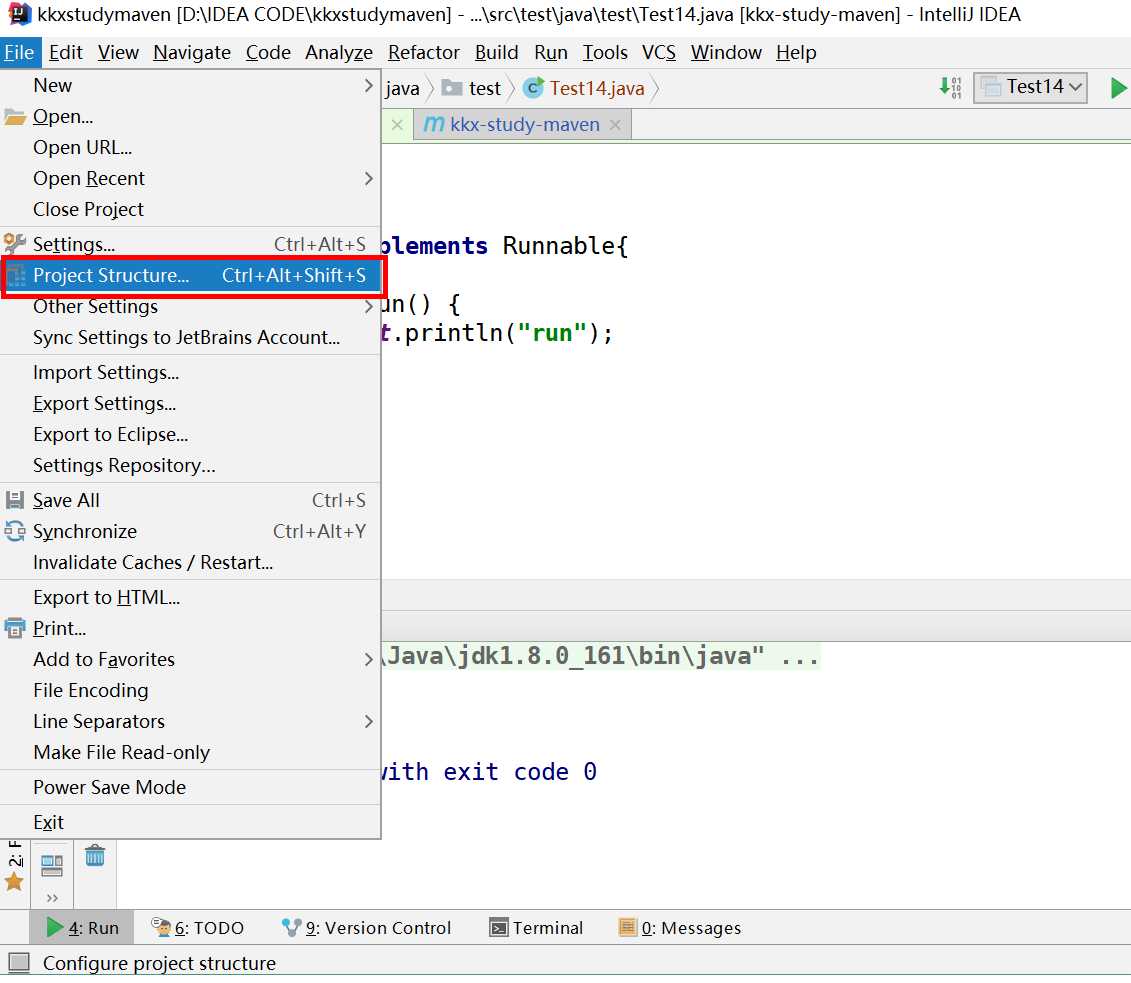Choose Export to HTML...

[190, 597]
